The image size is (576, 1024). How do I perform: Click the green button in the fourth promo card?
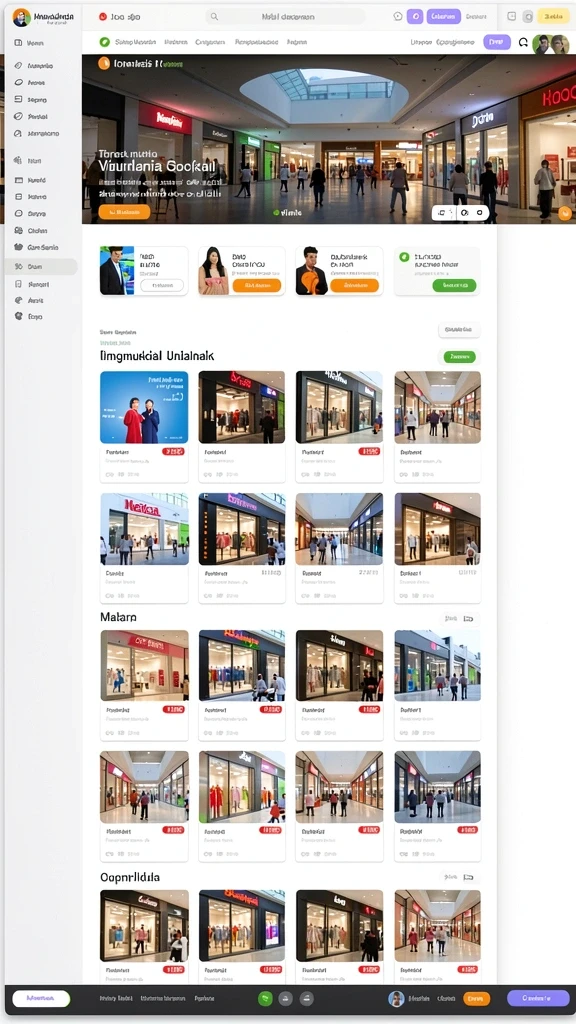[x=455, y=285]
